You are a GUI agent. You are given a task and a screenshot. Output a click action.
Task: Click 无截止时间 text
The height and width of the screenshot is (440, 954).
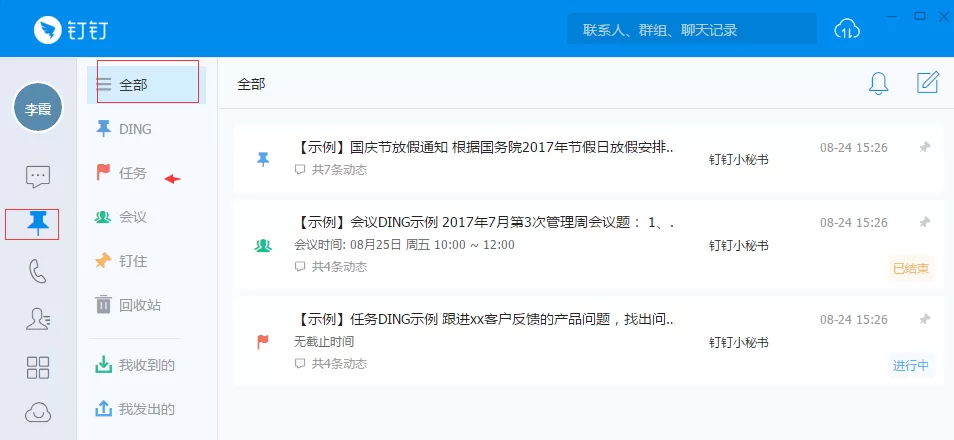[324, 341]
